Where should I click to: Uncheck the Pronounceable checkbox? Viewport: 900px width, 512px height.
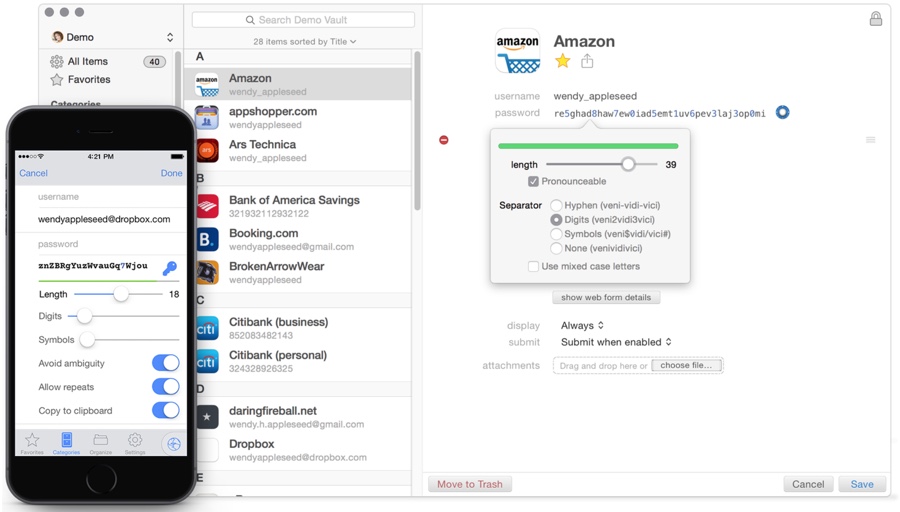click(533, 181)
